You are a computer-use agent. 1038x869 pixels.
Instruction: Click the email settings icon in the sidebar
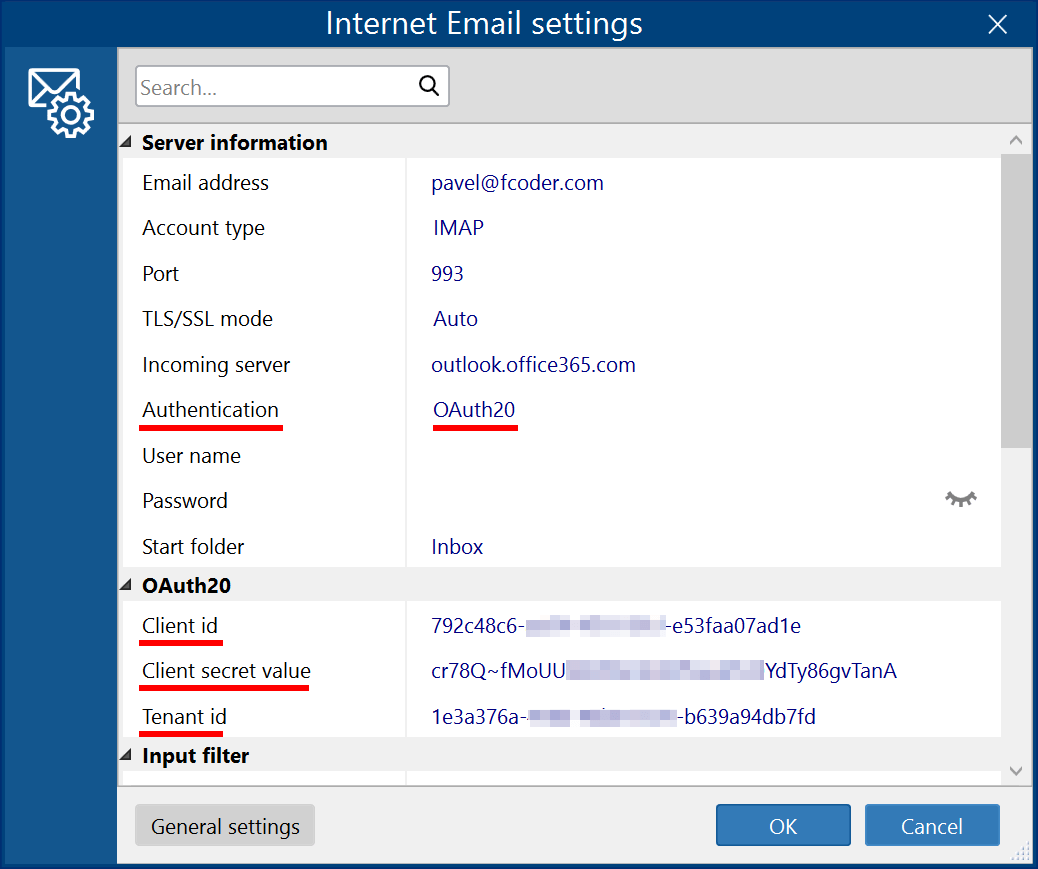tap(59, 101)
